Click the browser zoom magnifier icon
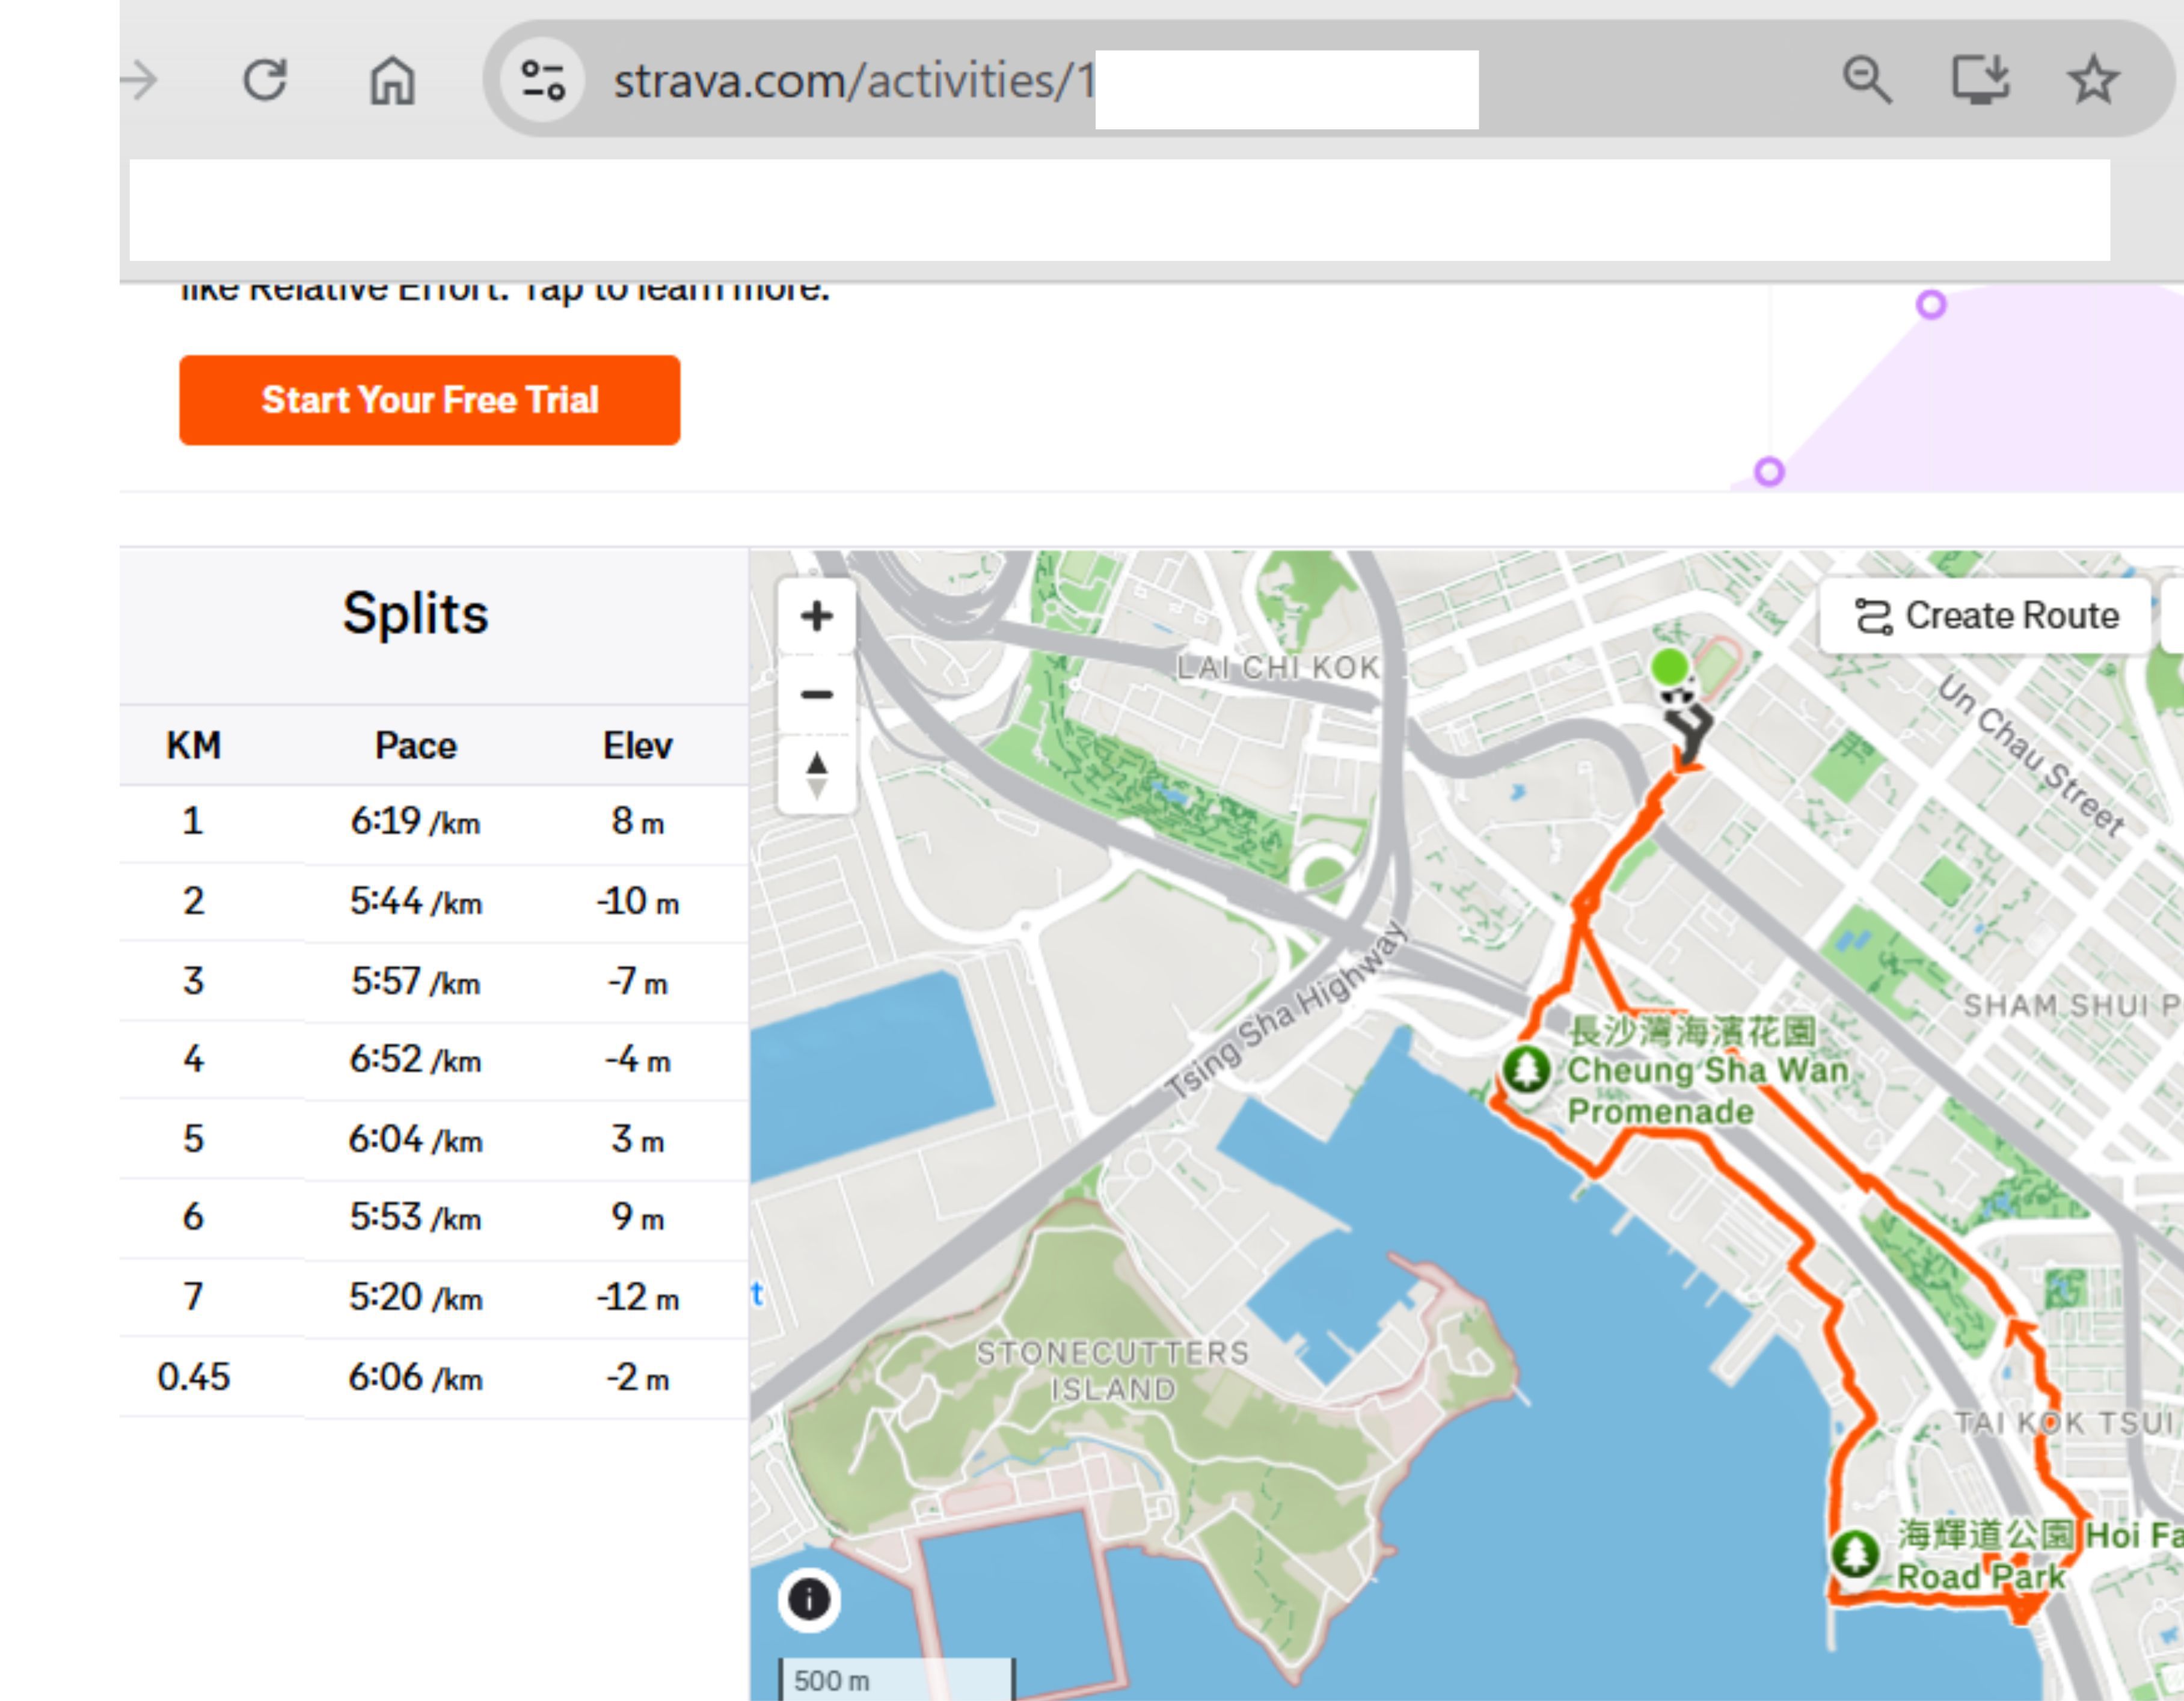This screenshot has width=2184, height=1701. (x=1866, y=80)
